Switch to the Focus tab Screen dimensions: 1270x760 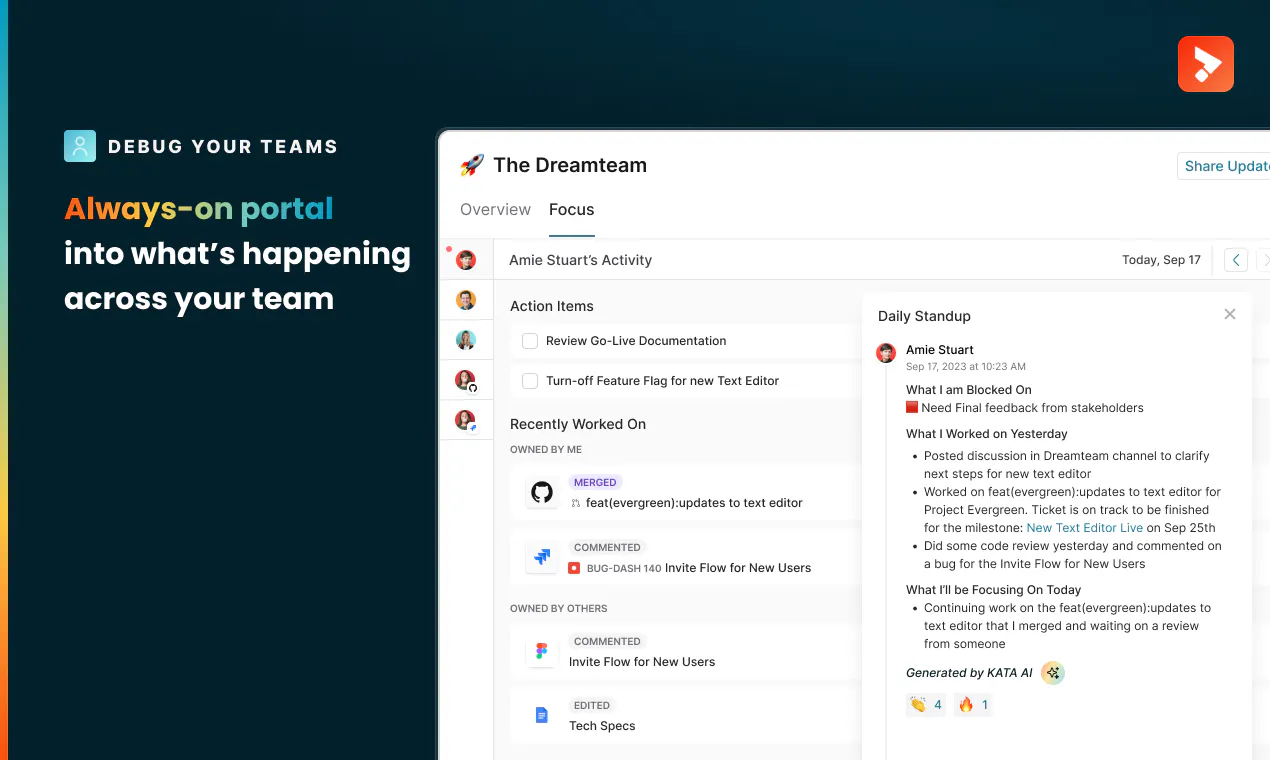click(x=571, y=209)
